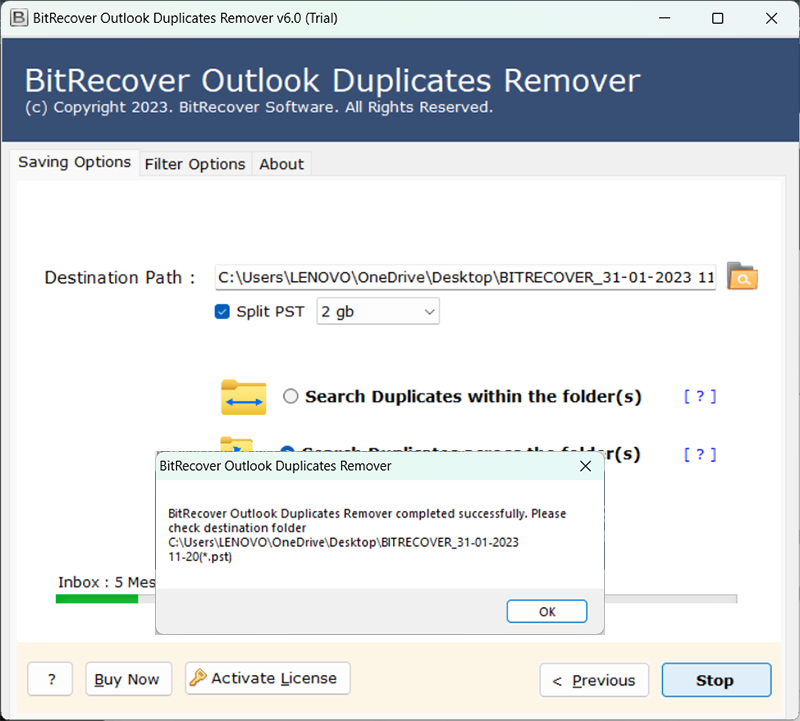800x721 pixels.
Task: Click the BitRecover app logo in title bar
Action: point(19,18)
